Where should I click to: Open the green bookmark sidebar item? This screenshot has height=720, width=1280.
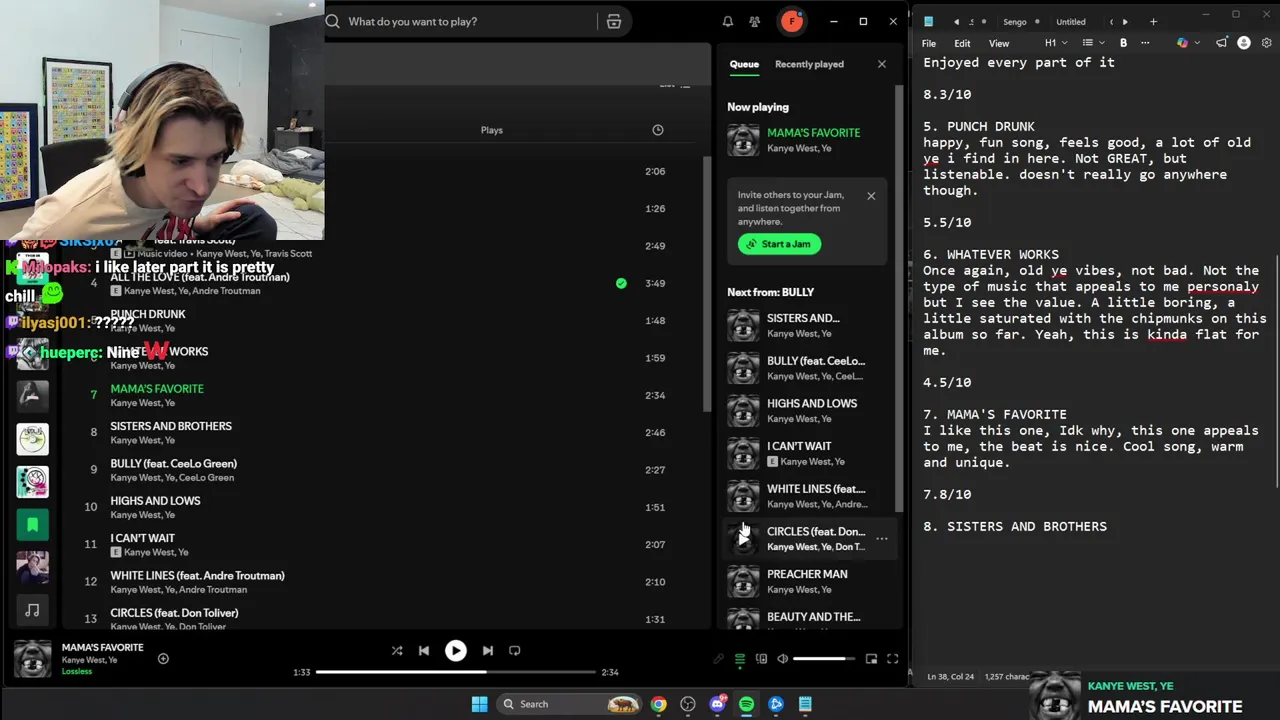click(x=32, y=524)
